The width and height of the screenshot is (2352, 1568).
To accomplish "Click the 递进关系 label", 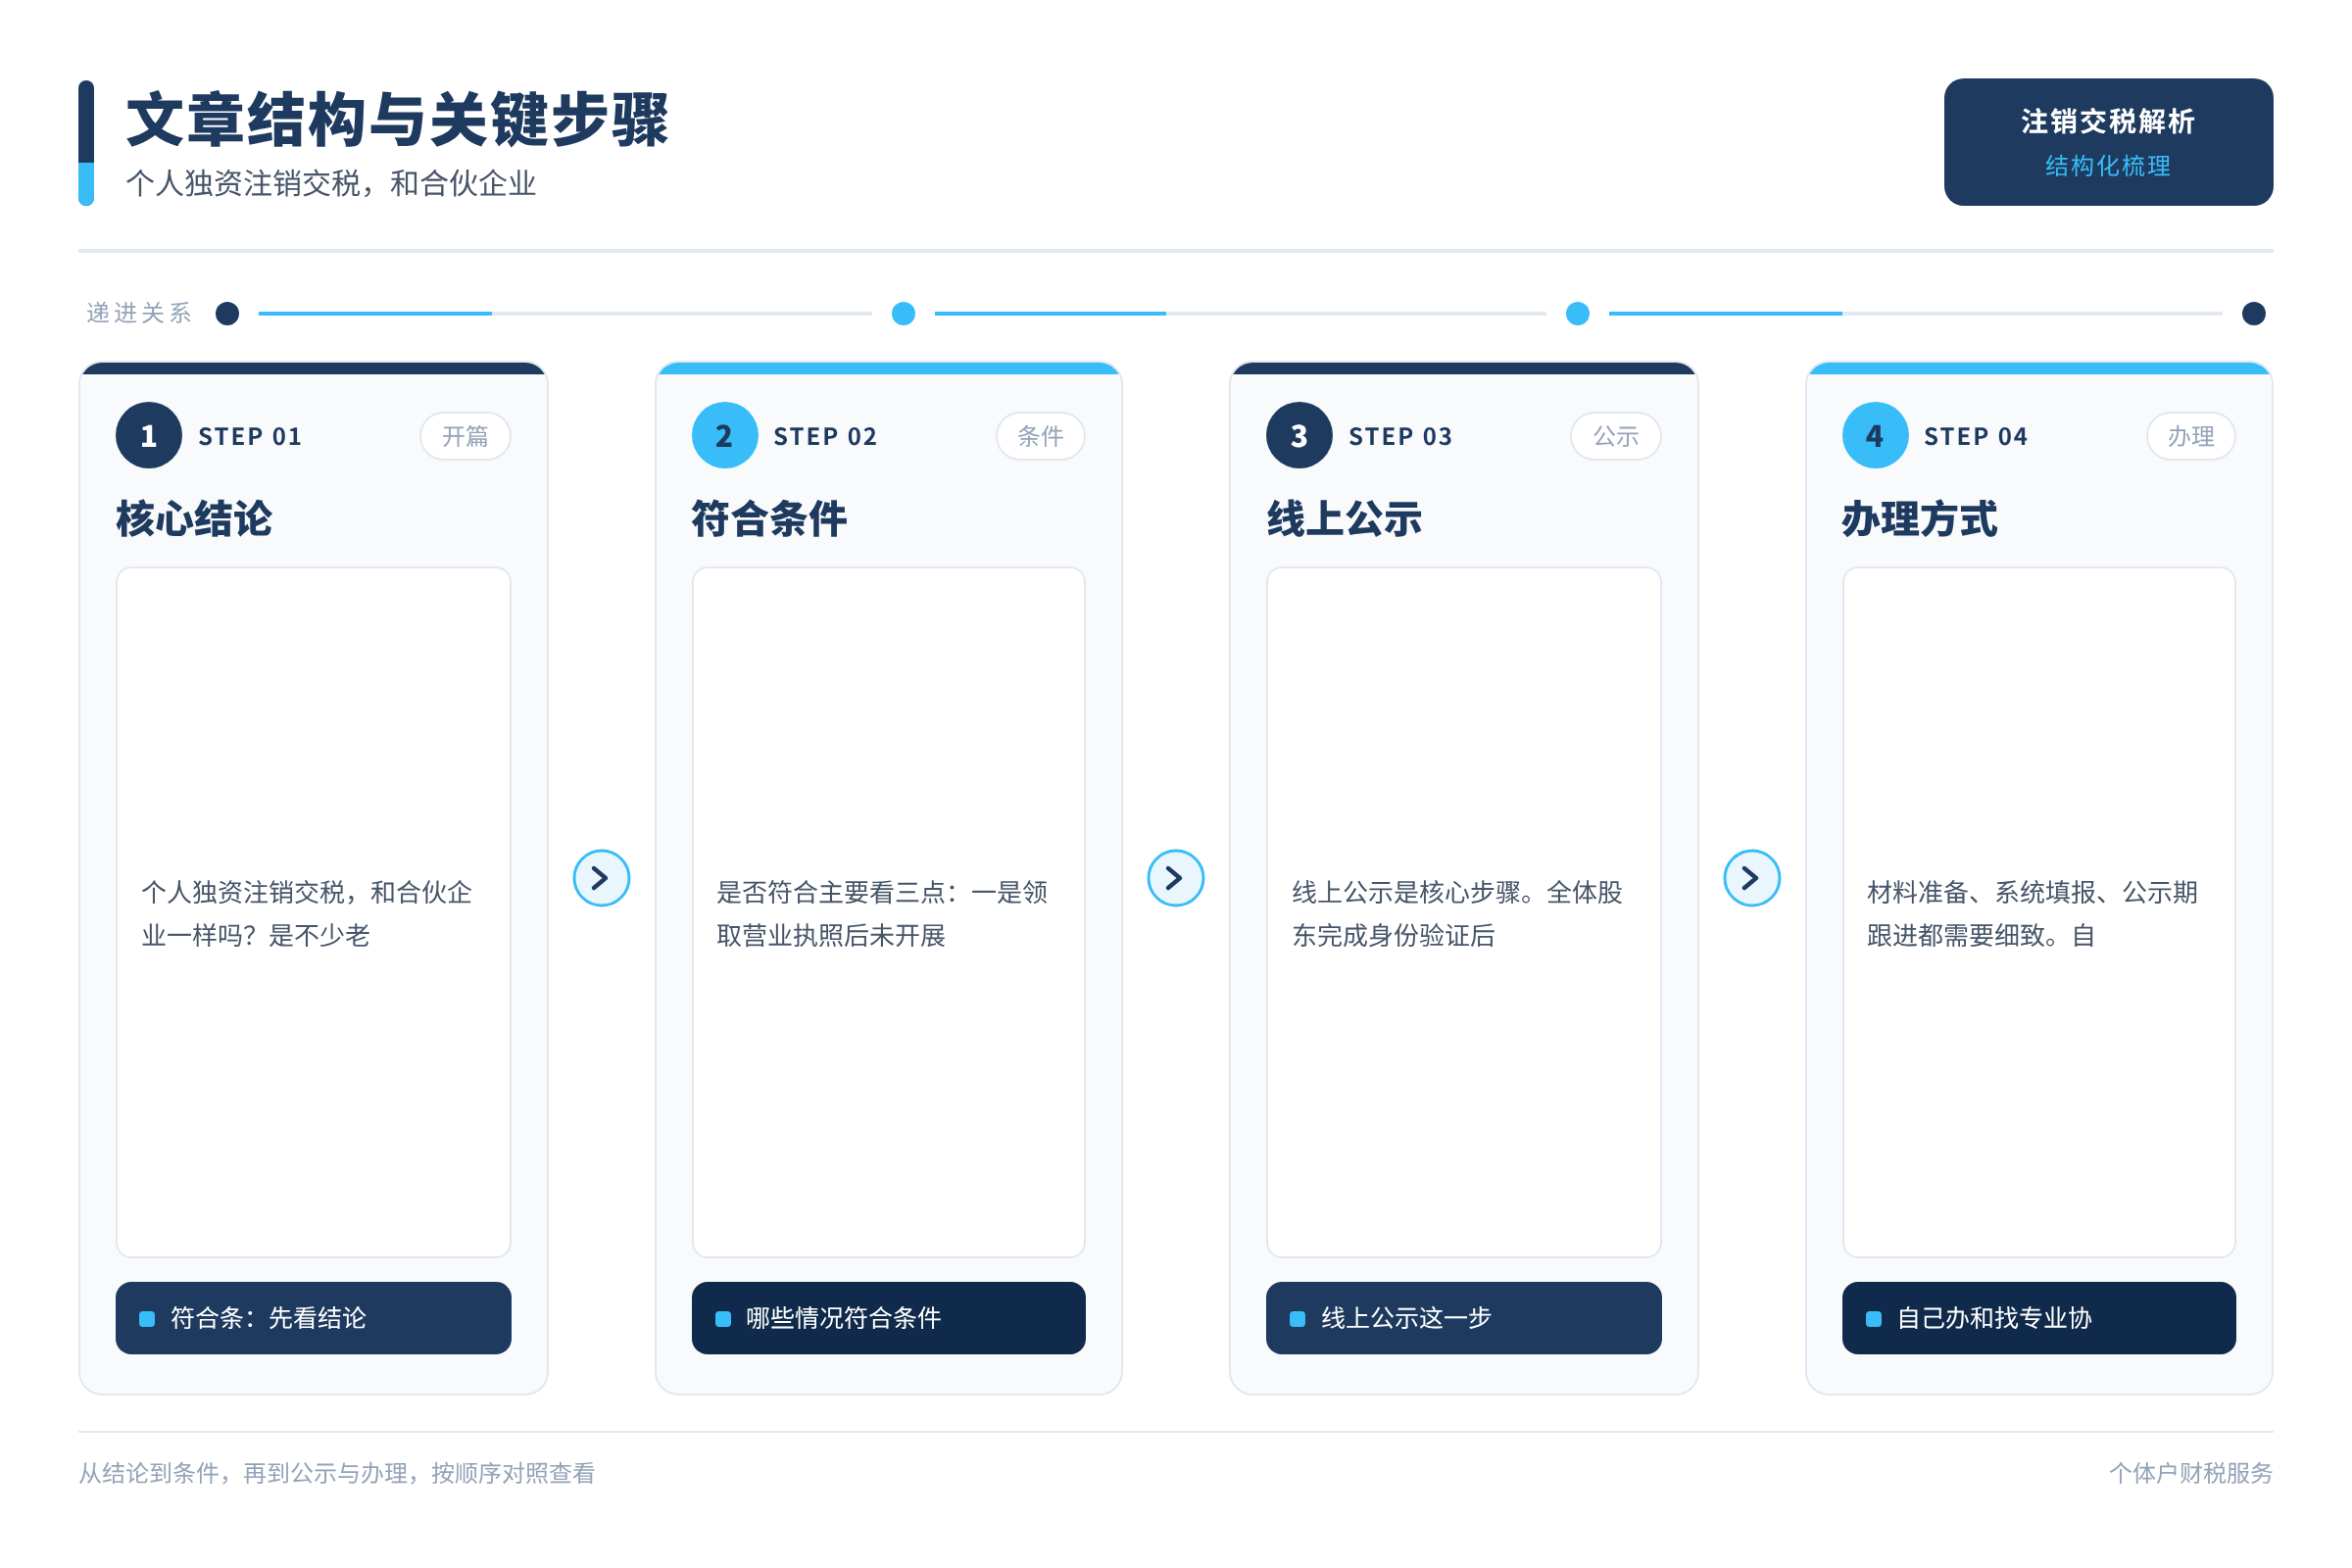I will click(139, 314).
